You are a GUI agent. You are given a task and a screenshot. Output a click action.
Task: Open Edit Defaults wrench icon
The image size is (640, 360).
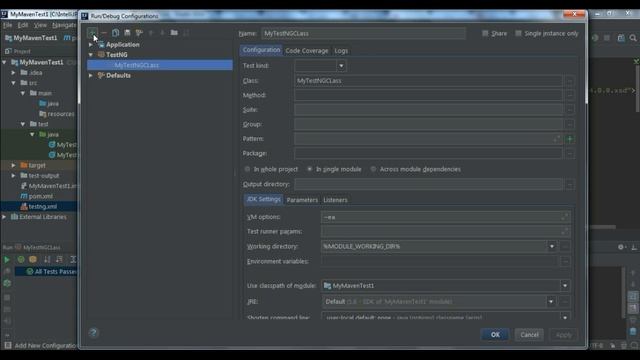point(139,33)
